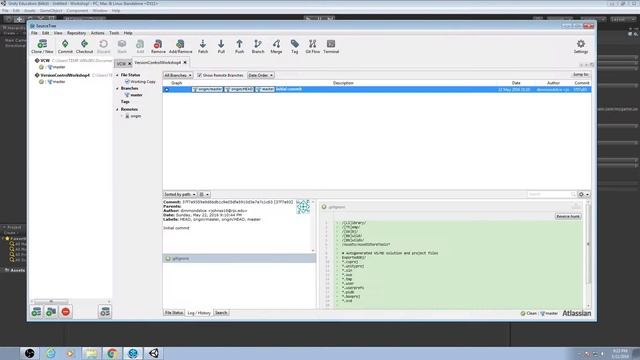640x360 pixels.
Task: Open the Repository menu
Action: click(x=76, y=33)
